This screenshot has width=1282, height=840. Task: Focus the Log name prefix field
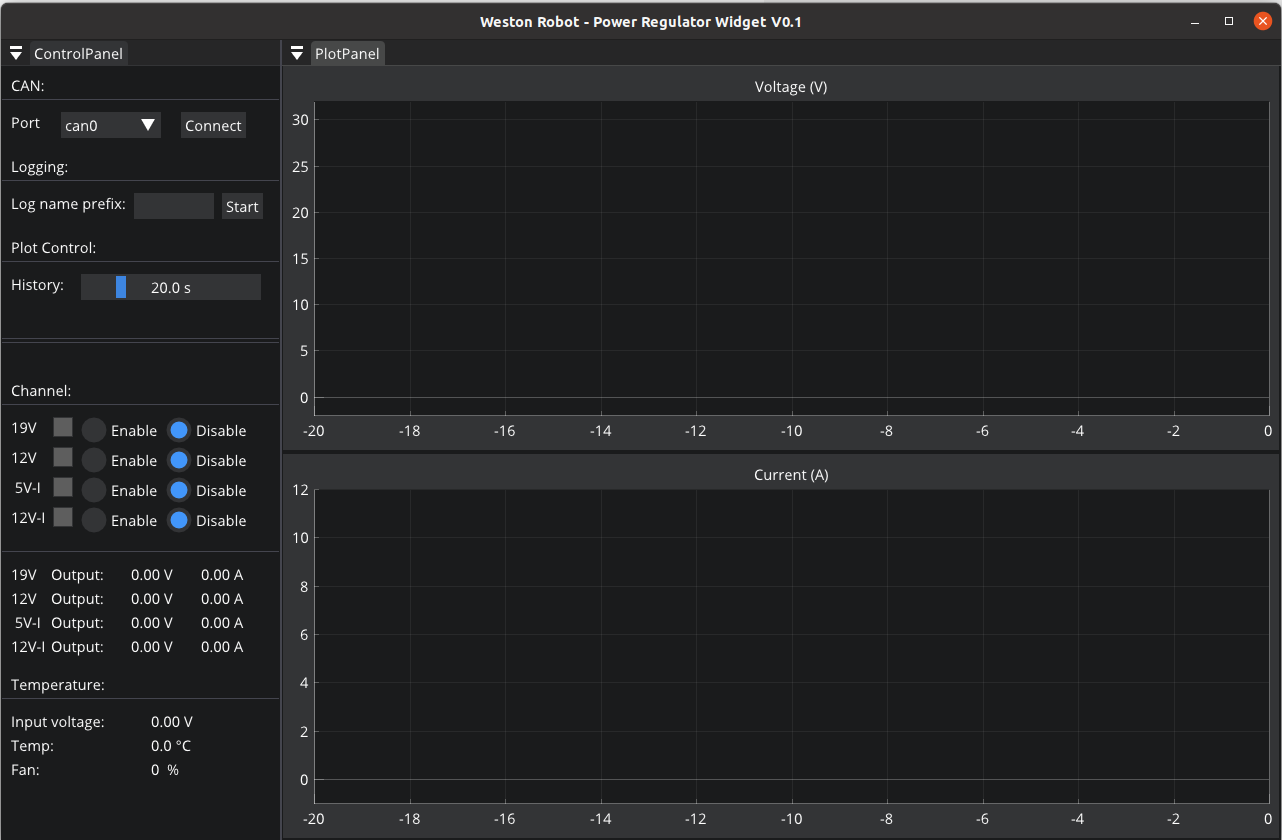pyautogui.click(x=174, y=206)
